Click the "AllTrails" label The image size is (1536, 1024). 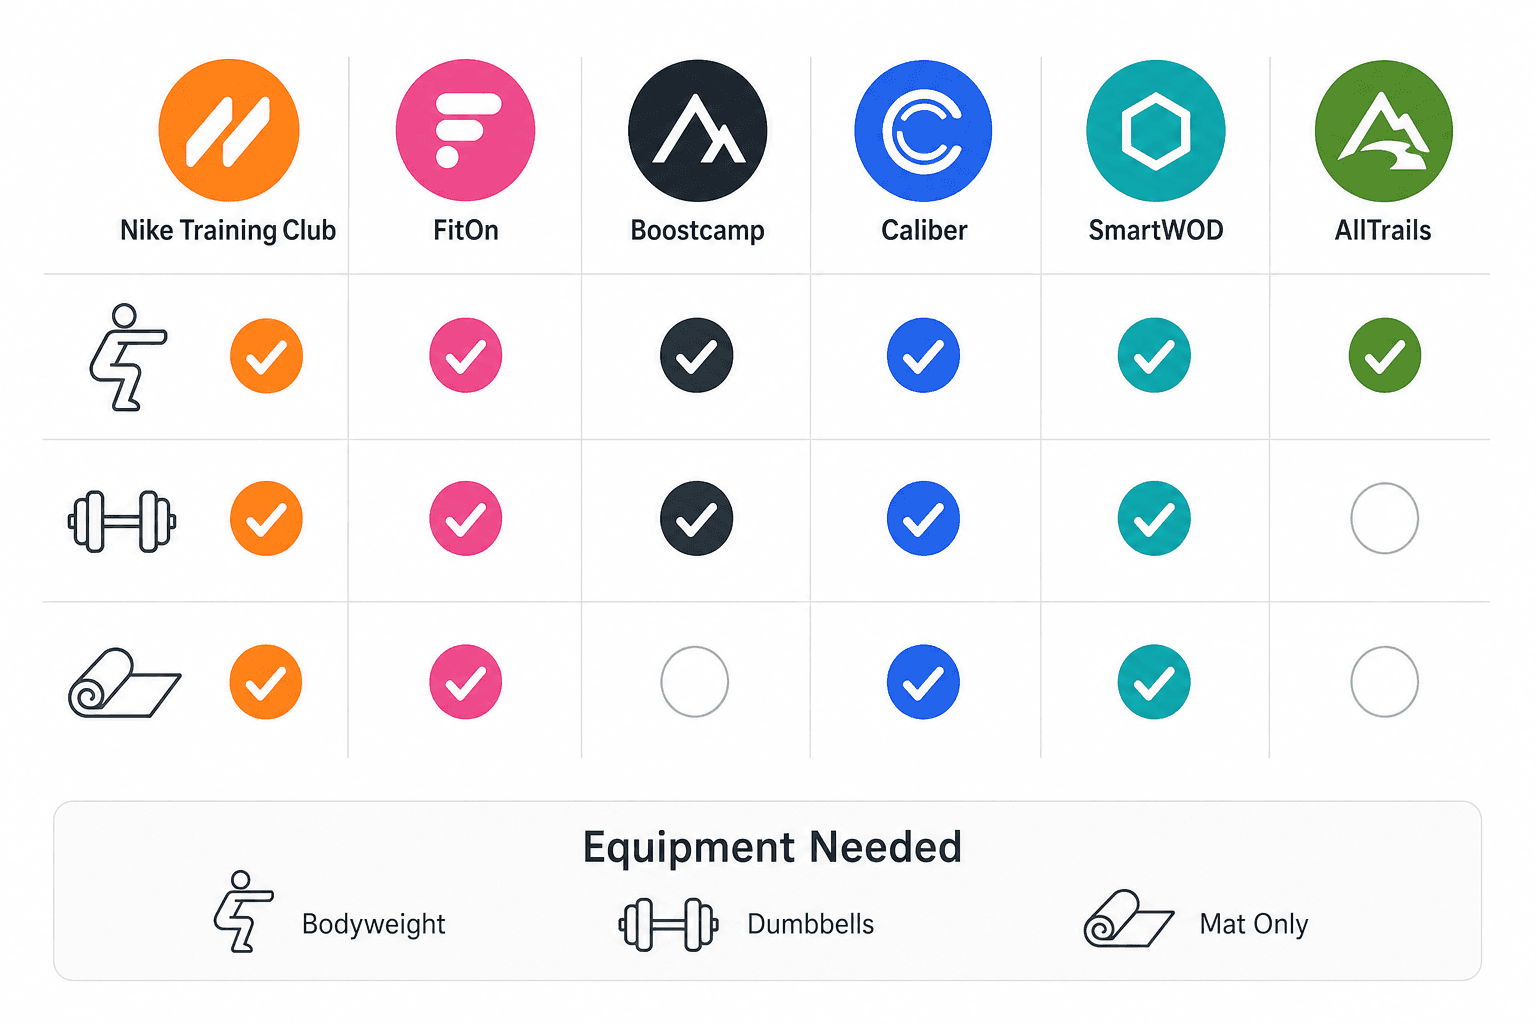1383,230
